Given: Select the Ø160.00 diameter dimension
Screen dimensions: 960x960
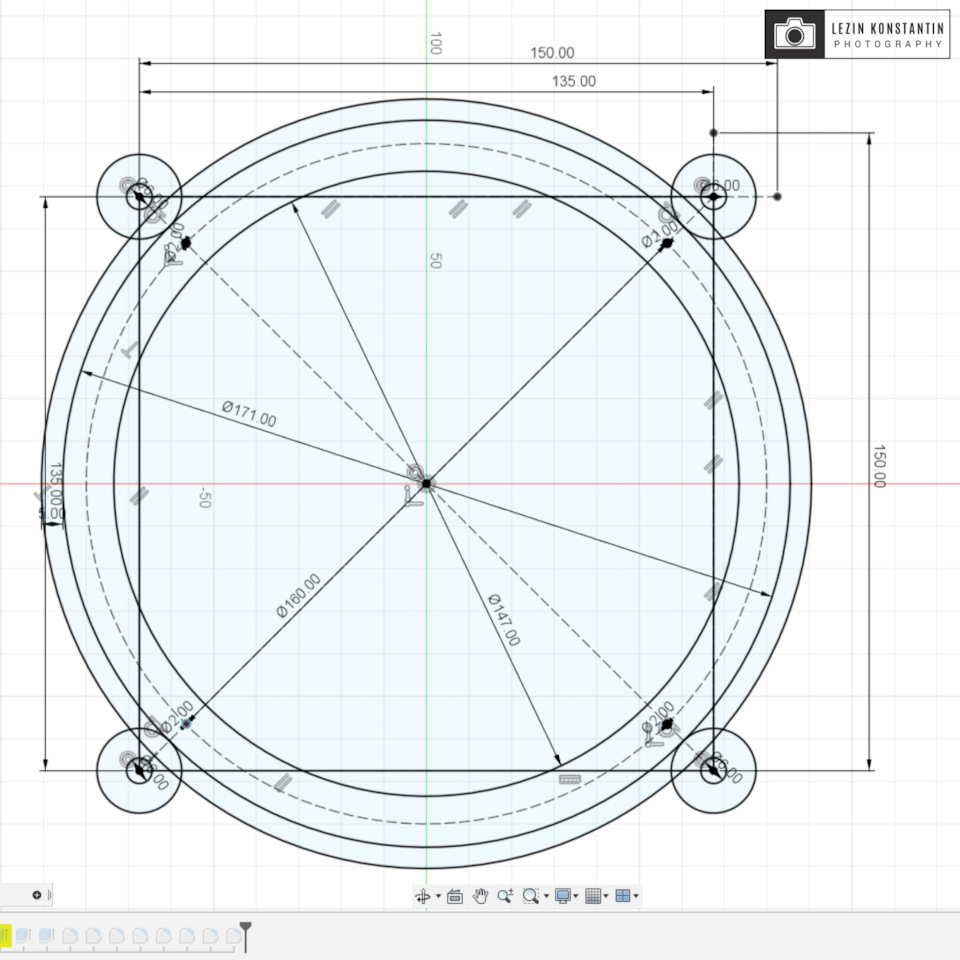Looking at the screenshot, I should 298,595.
